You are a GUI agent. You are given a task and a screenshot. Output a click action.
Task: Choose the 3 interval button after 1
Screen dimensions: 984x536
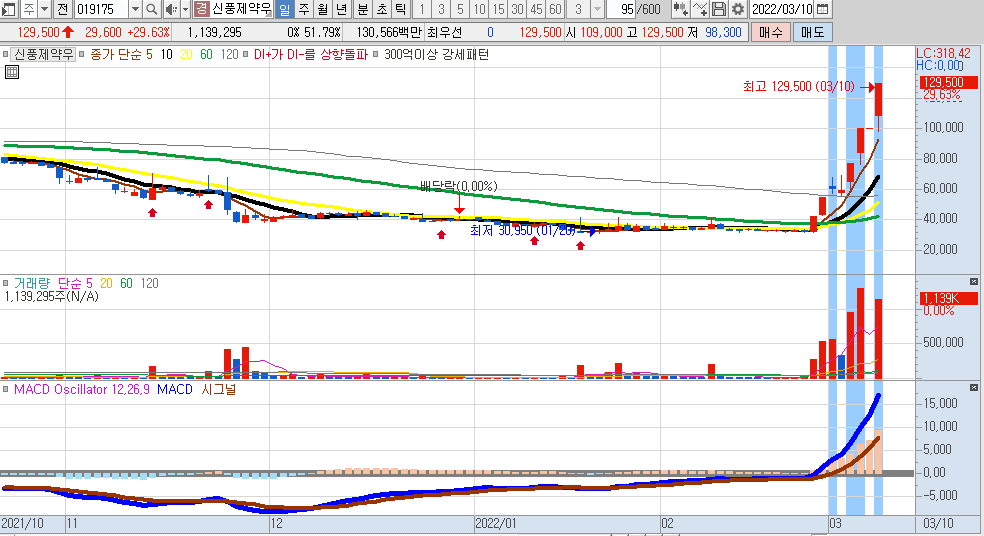(x=441, y=9)
